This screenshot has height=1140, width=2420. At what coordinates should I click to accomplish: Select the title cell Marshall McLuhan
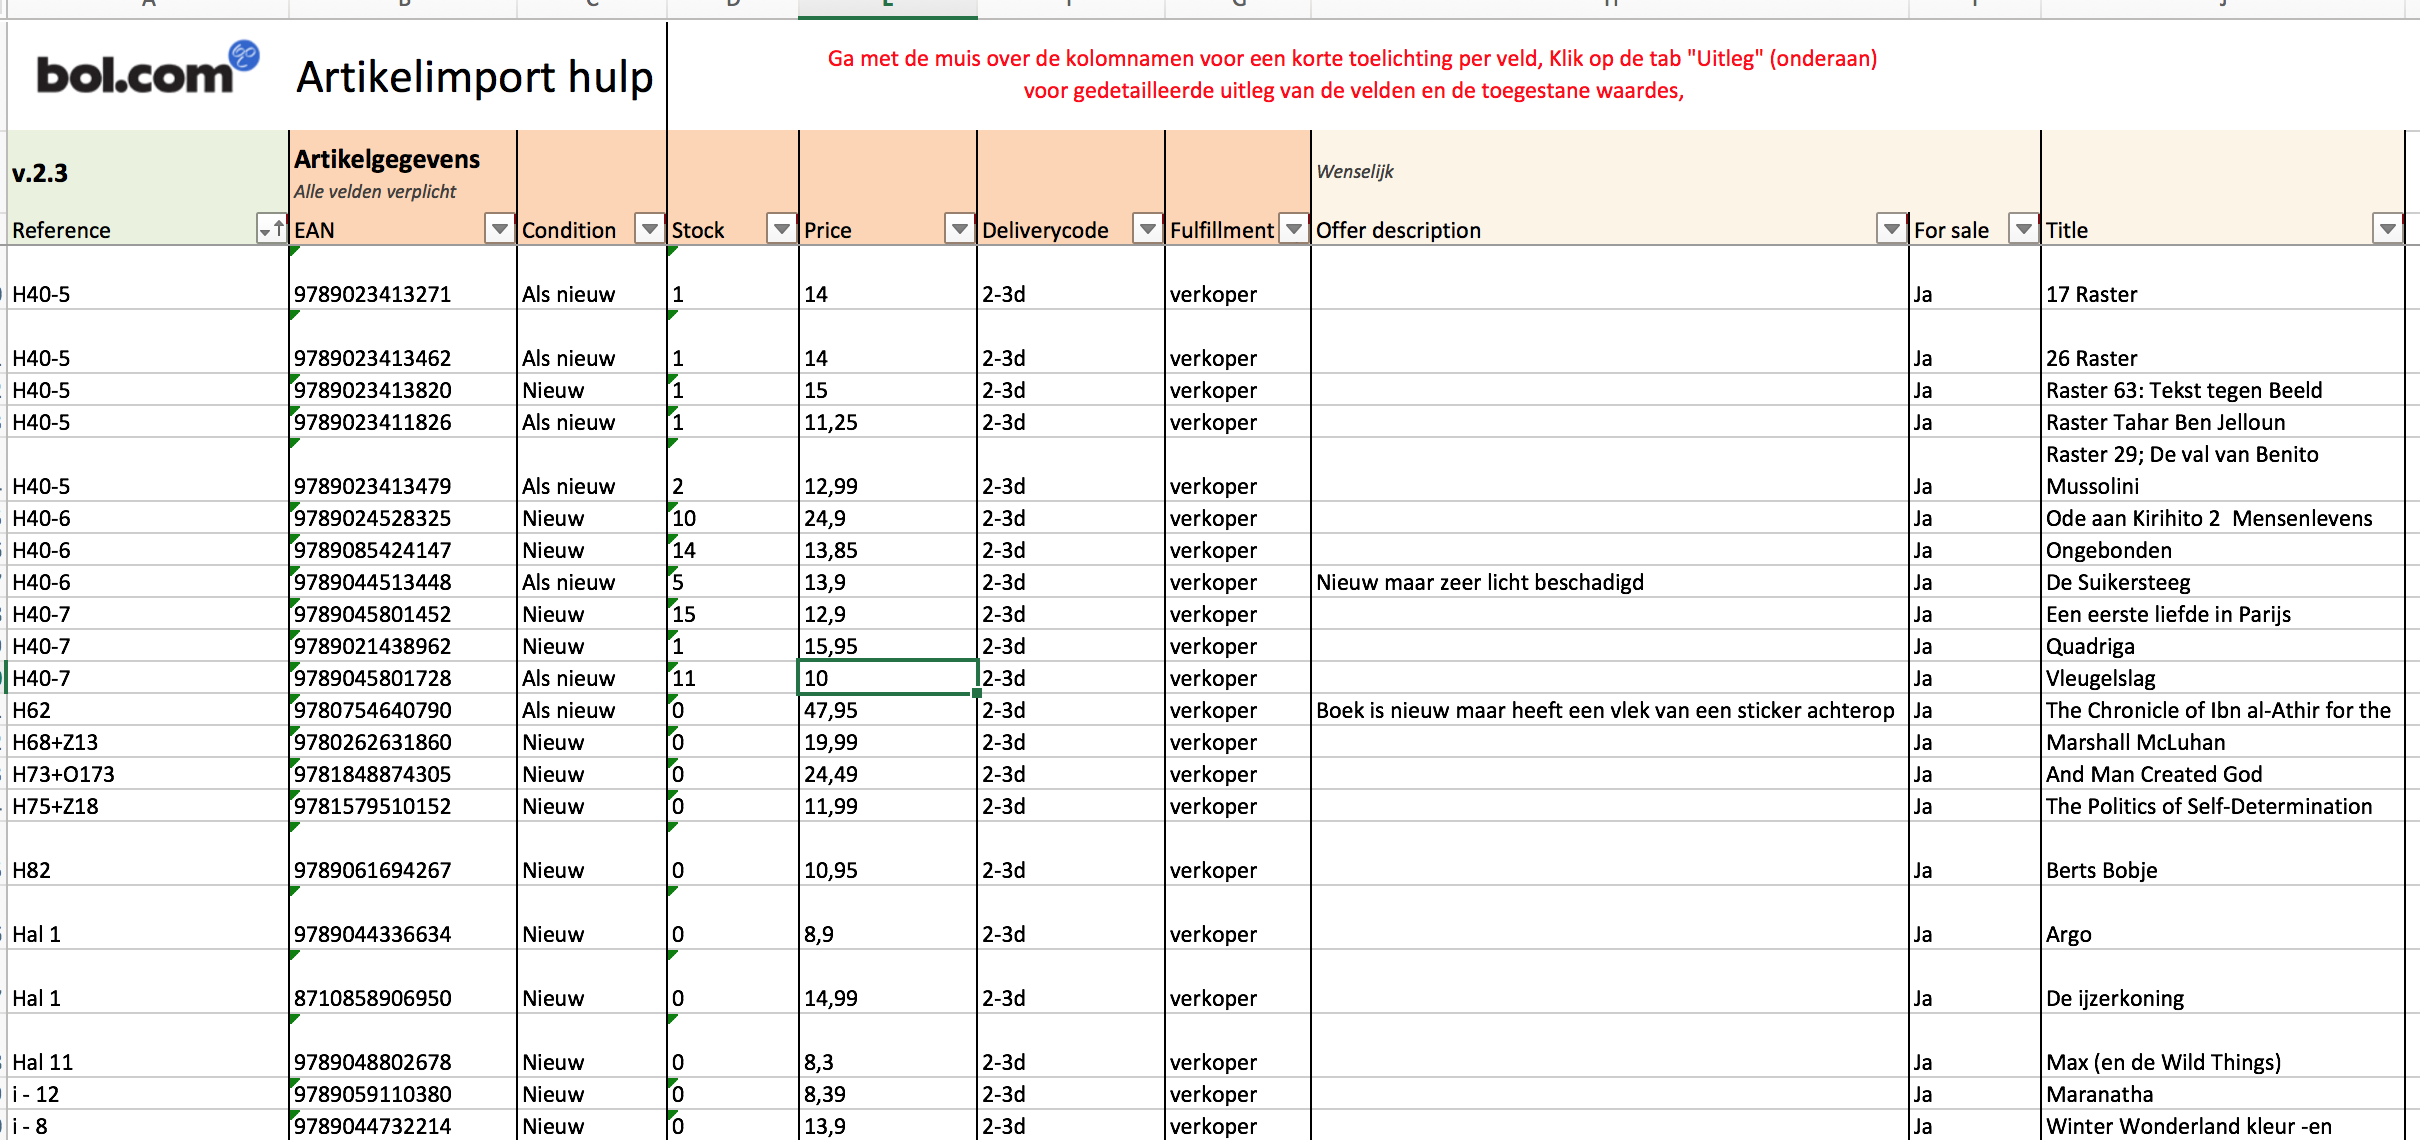tap(2222, 742)
